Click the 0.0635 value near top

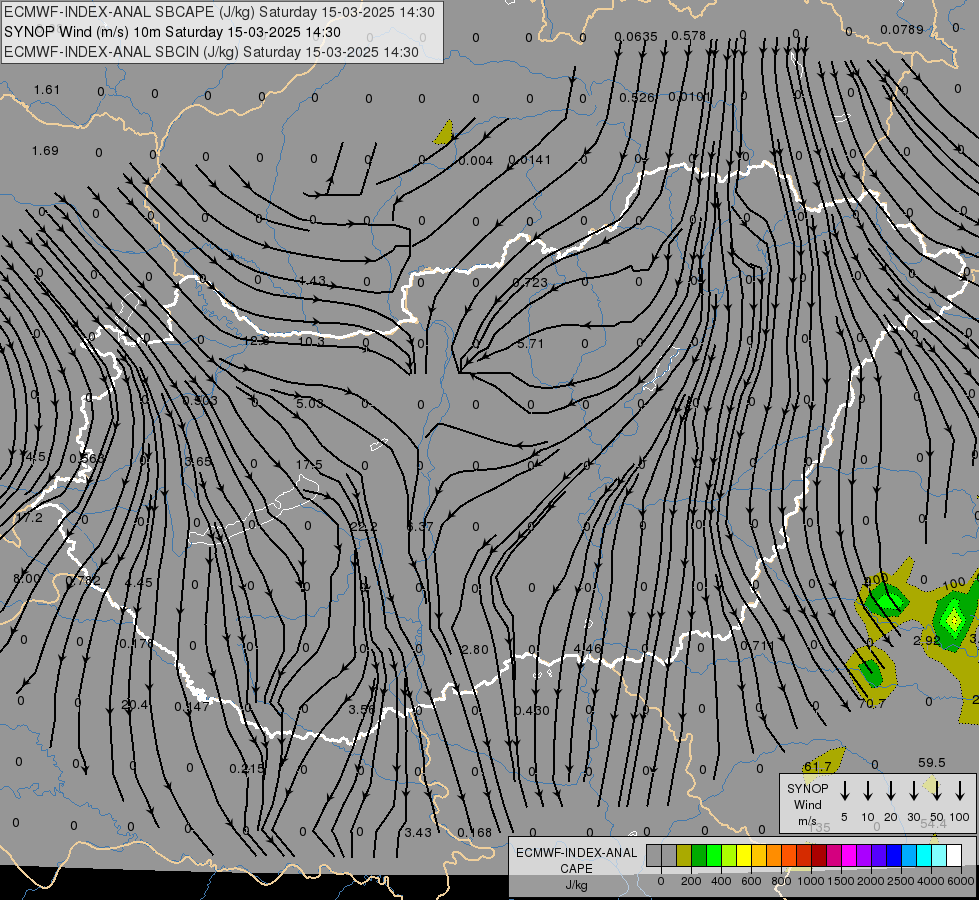pyautogui.click(x=636, y=37)
